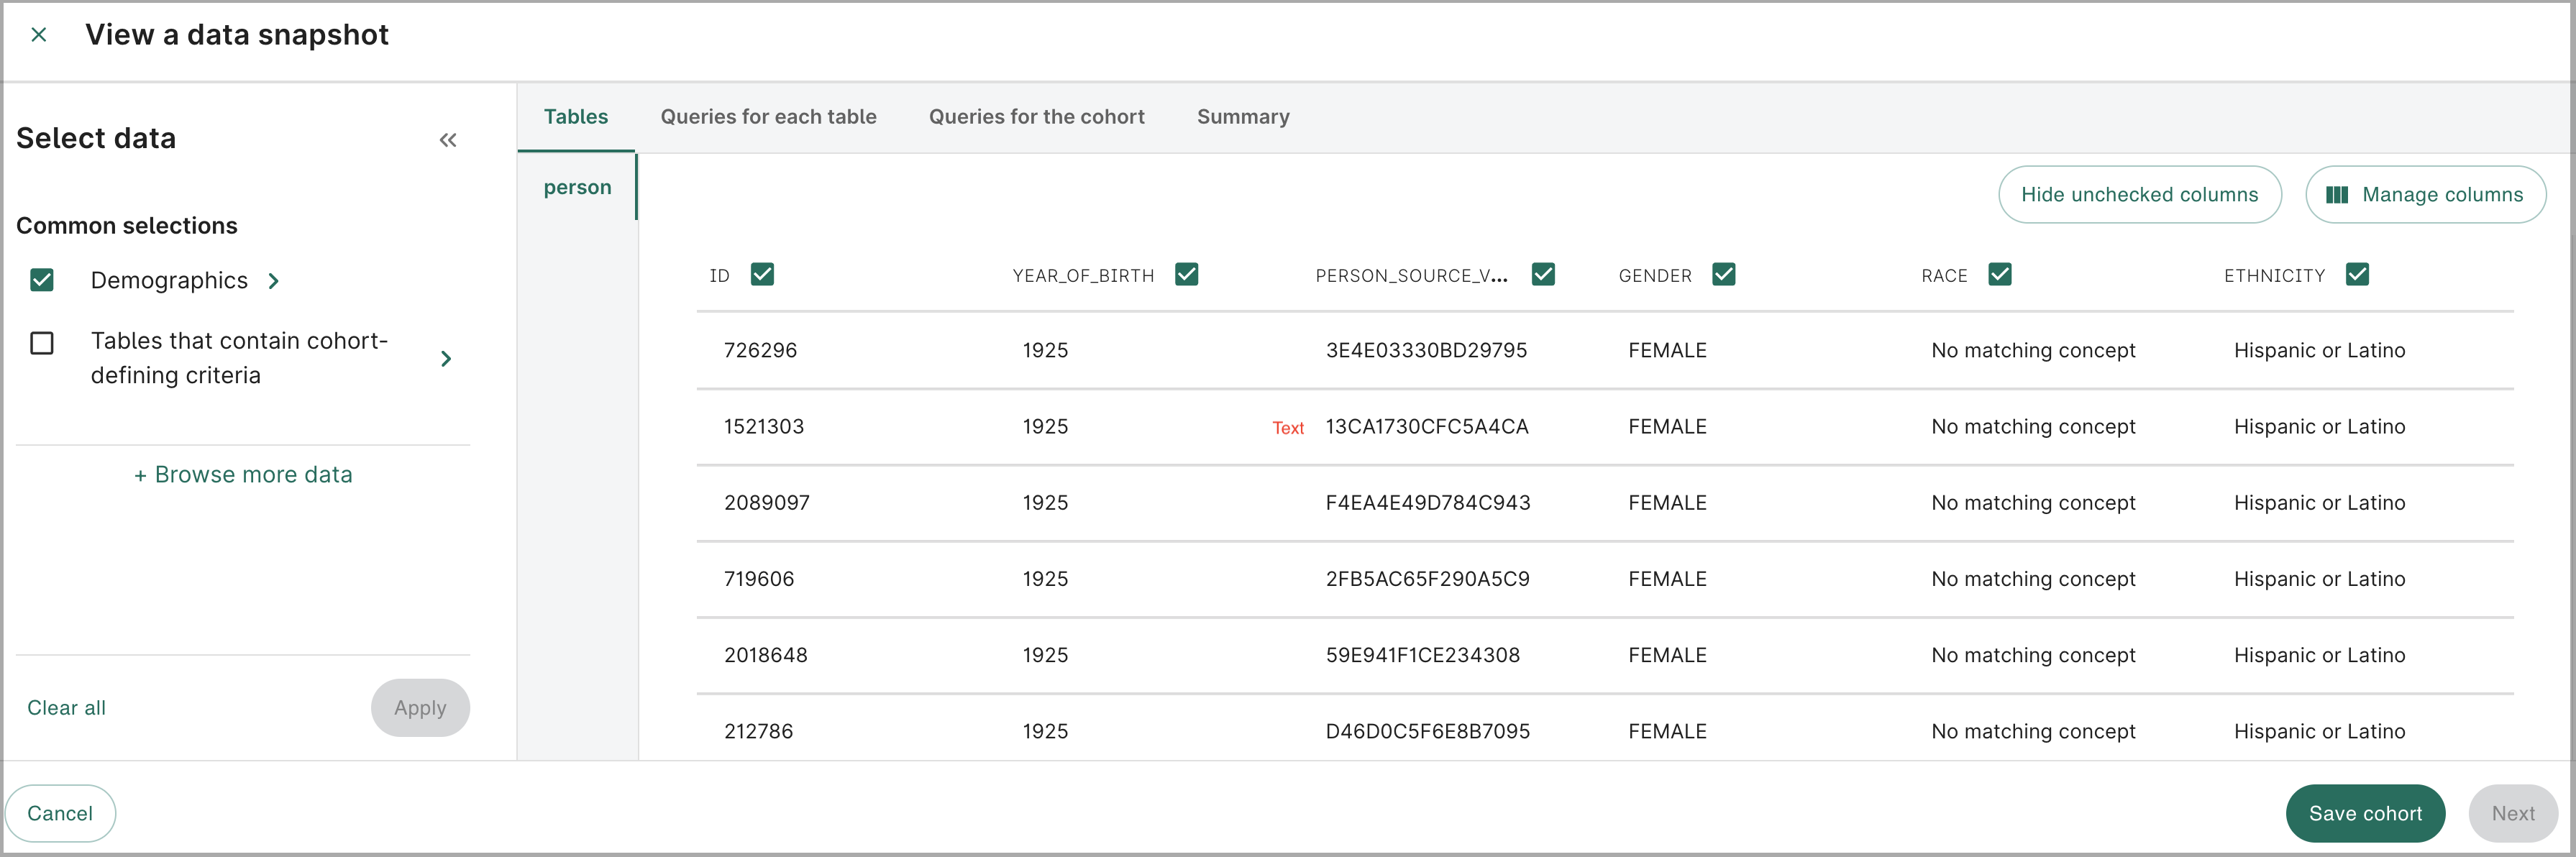Select the person table tab
This screenshot has height=857, width=2576.
(x=577, y=187)
